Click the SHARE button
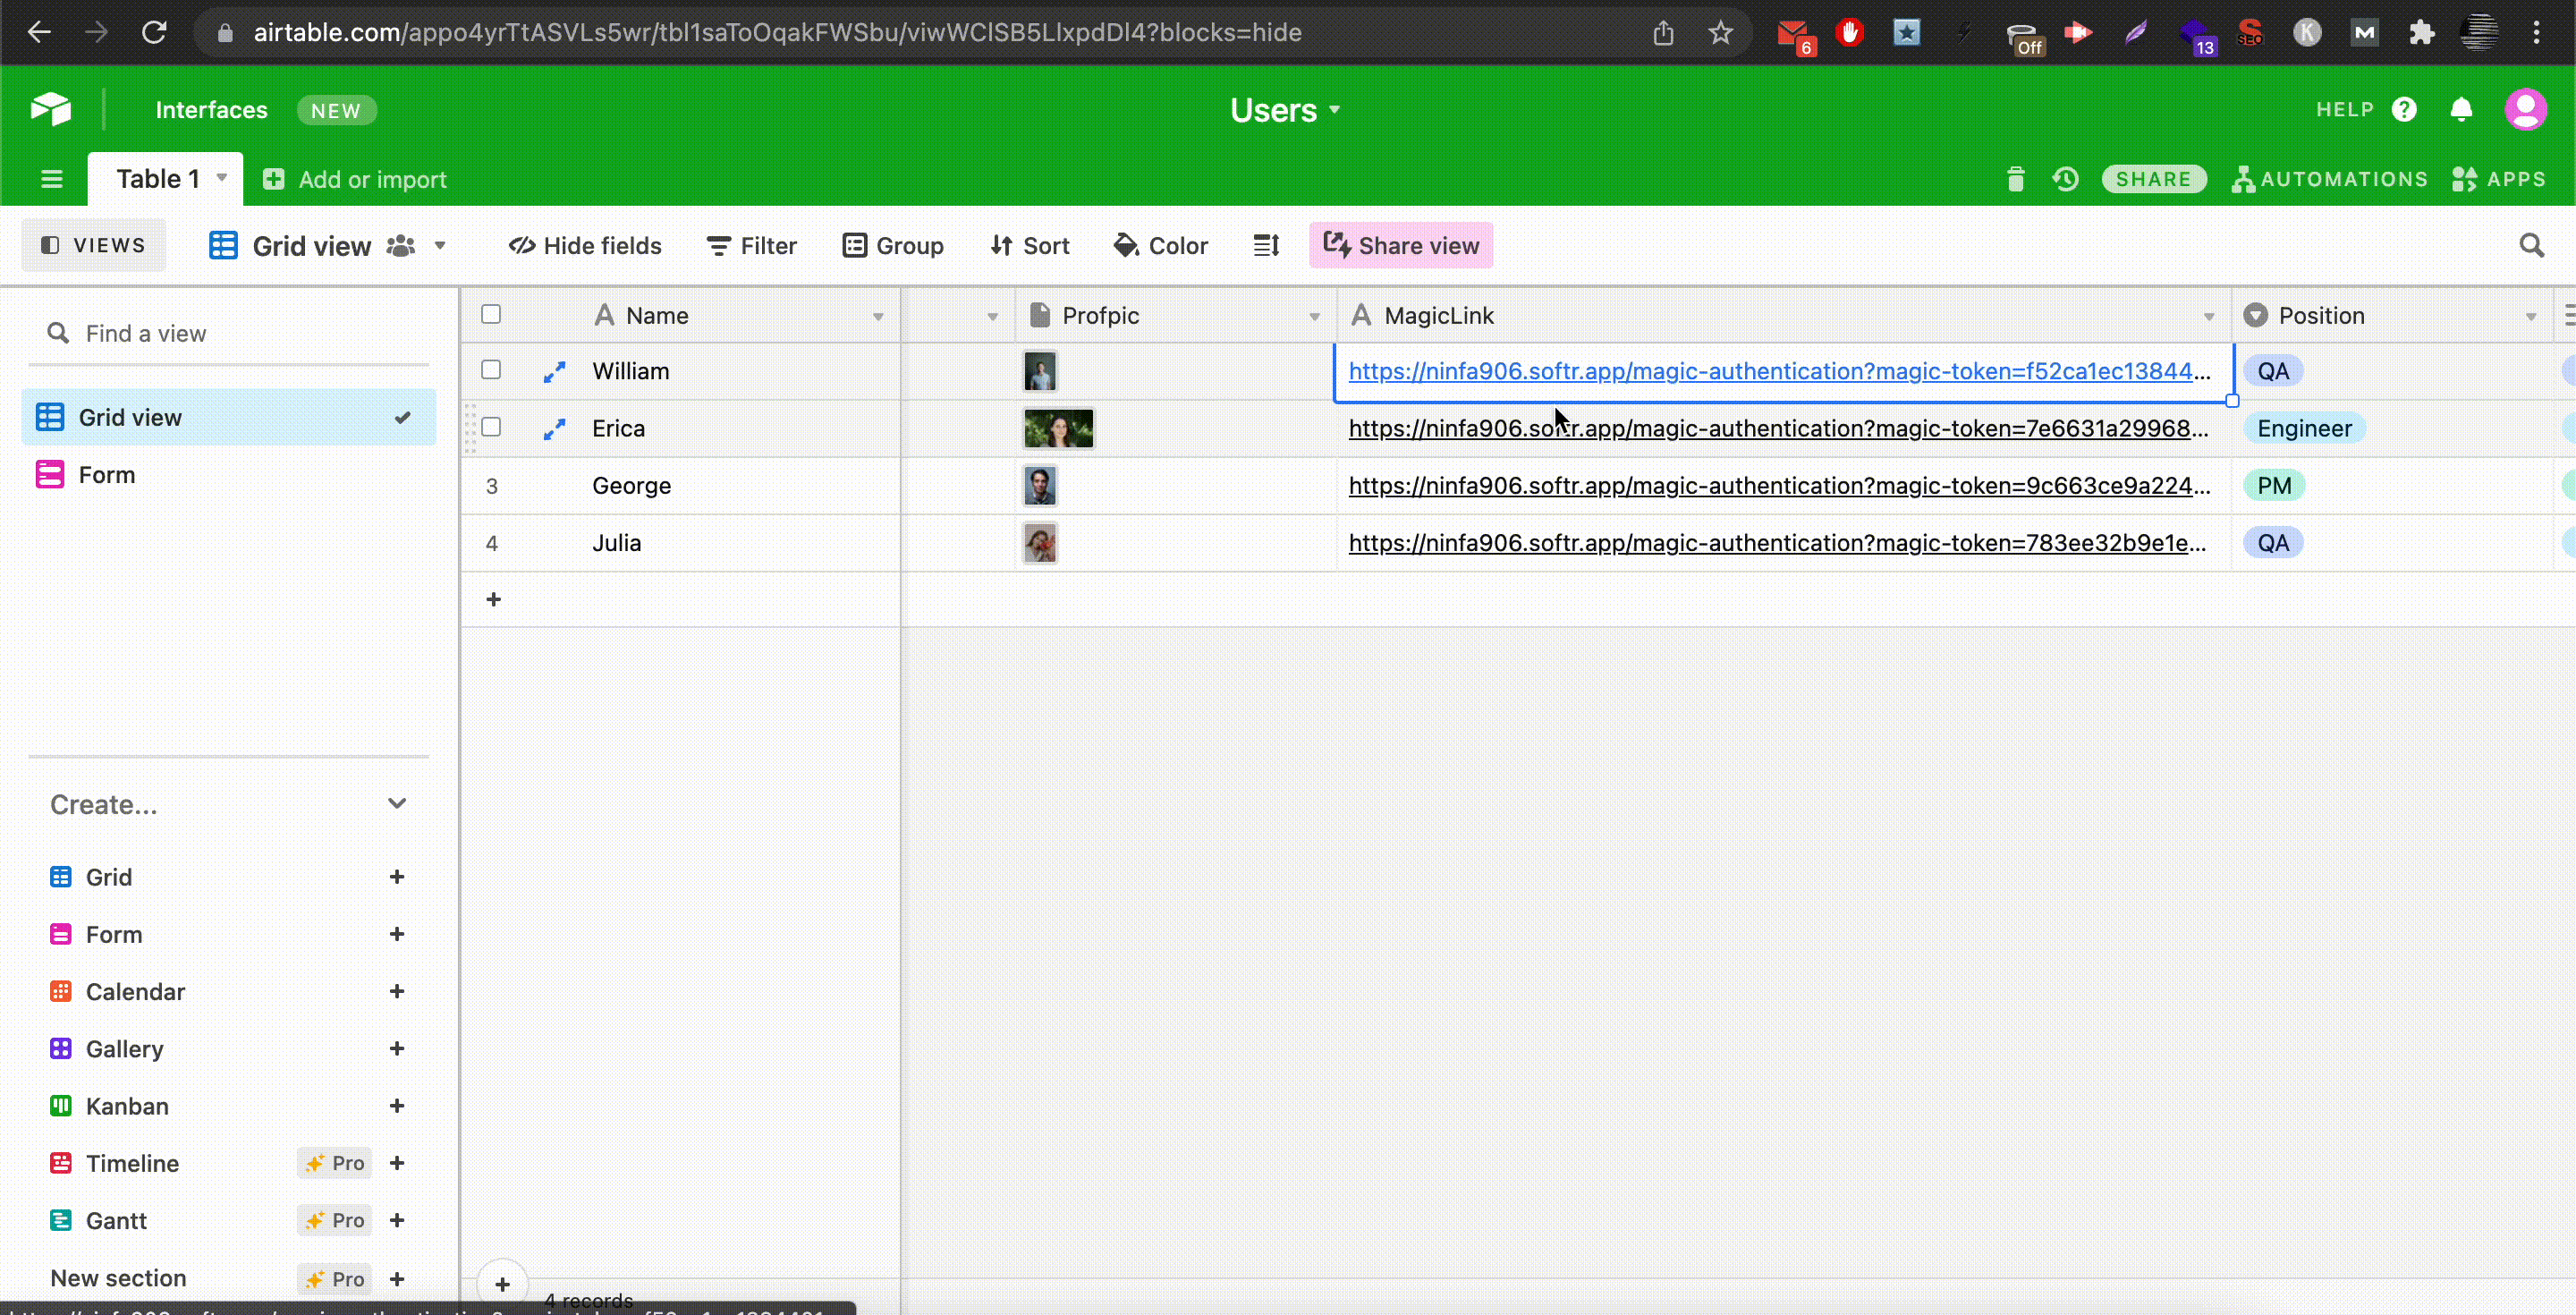The width and height of the screenshot is (2576, 1315). [x=2154, y=178]
